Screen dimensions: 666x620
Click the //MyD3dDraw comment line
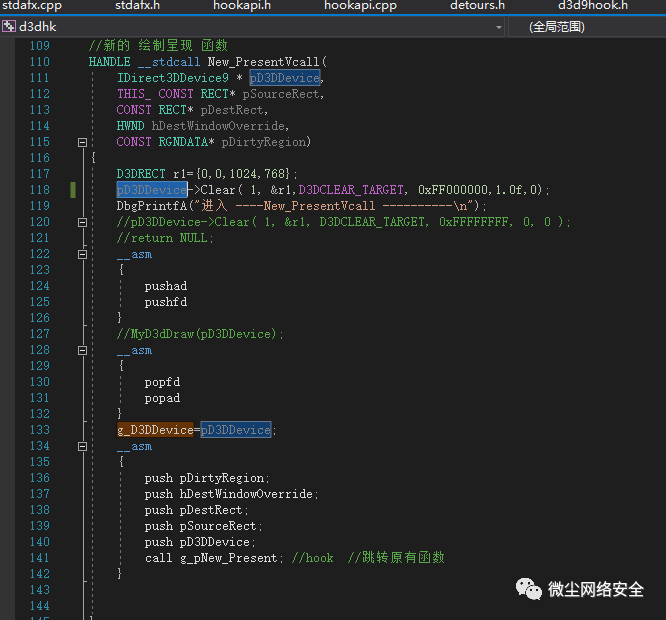point(200,334)
